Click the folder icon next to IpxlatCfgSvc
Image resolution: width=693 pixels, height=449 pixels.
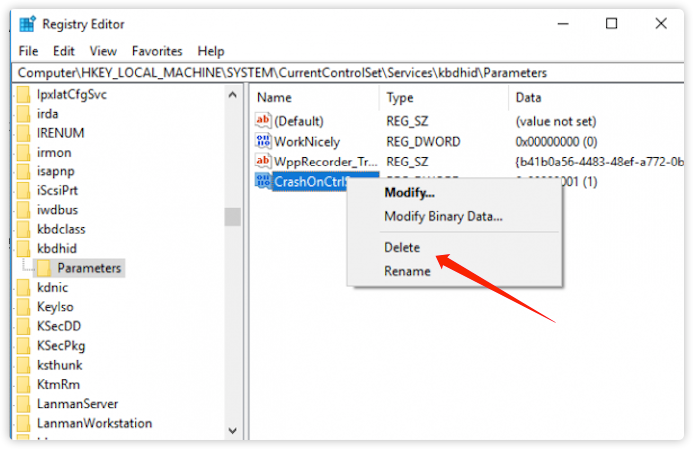(23, 94)
